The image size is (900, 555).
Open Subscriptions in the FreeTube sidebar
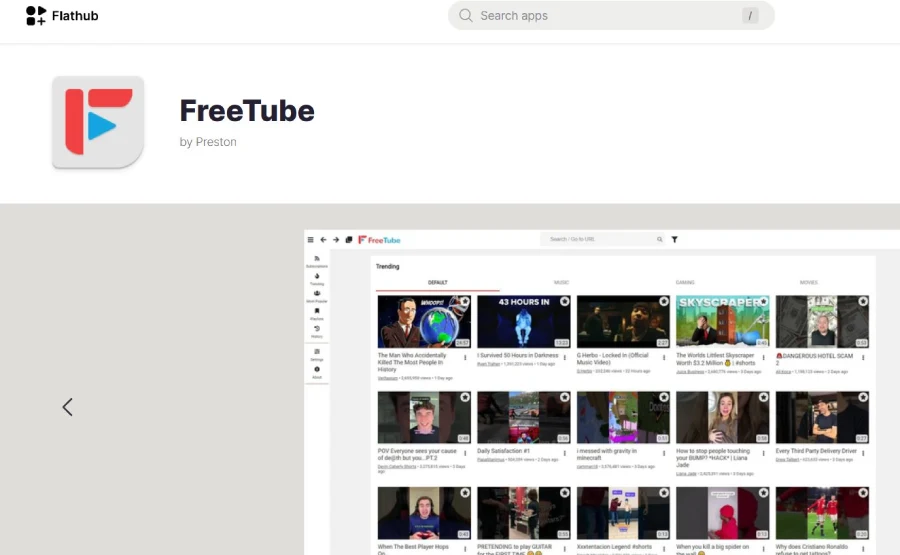click(x=317, y=261)
